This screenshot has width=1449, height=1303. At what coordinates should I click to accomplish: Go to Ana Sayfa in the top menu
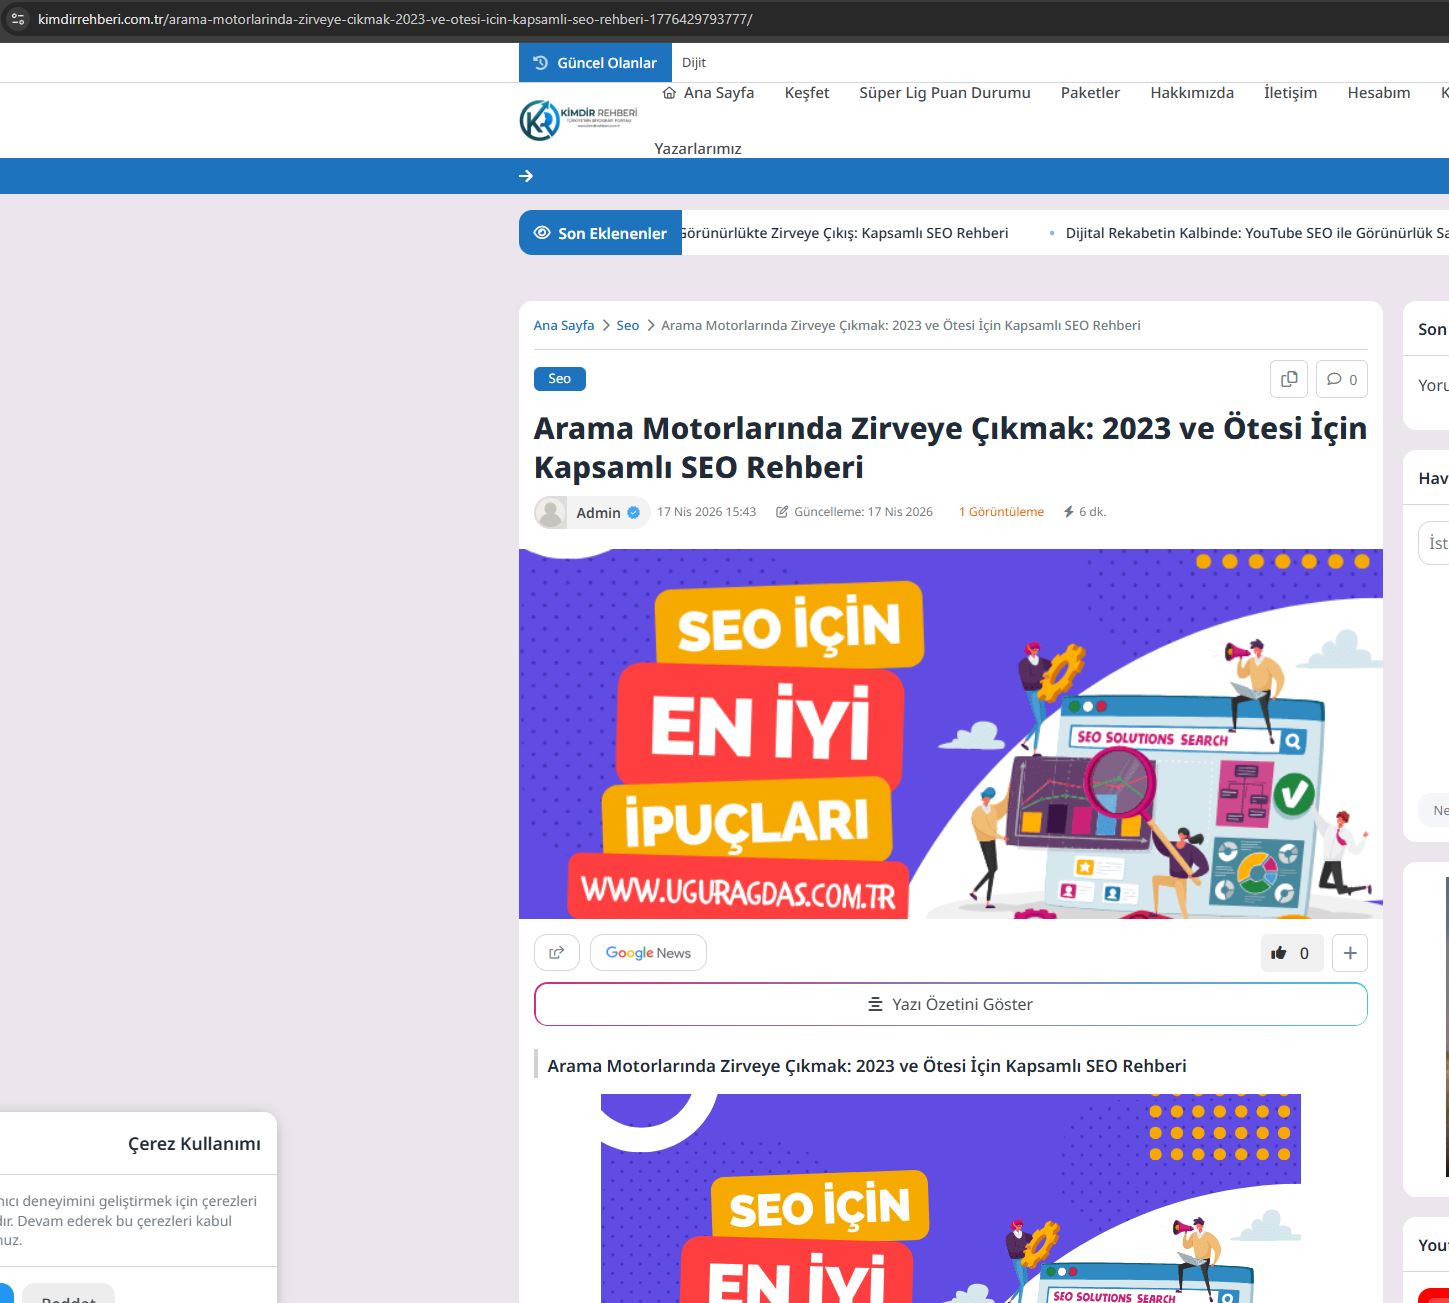coord(708,93)
